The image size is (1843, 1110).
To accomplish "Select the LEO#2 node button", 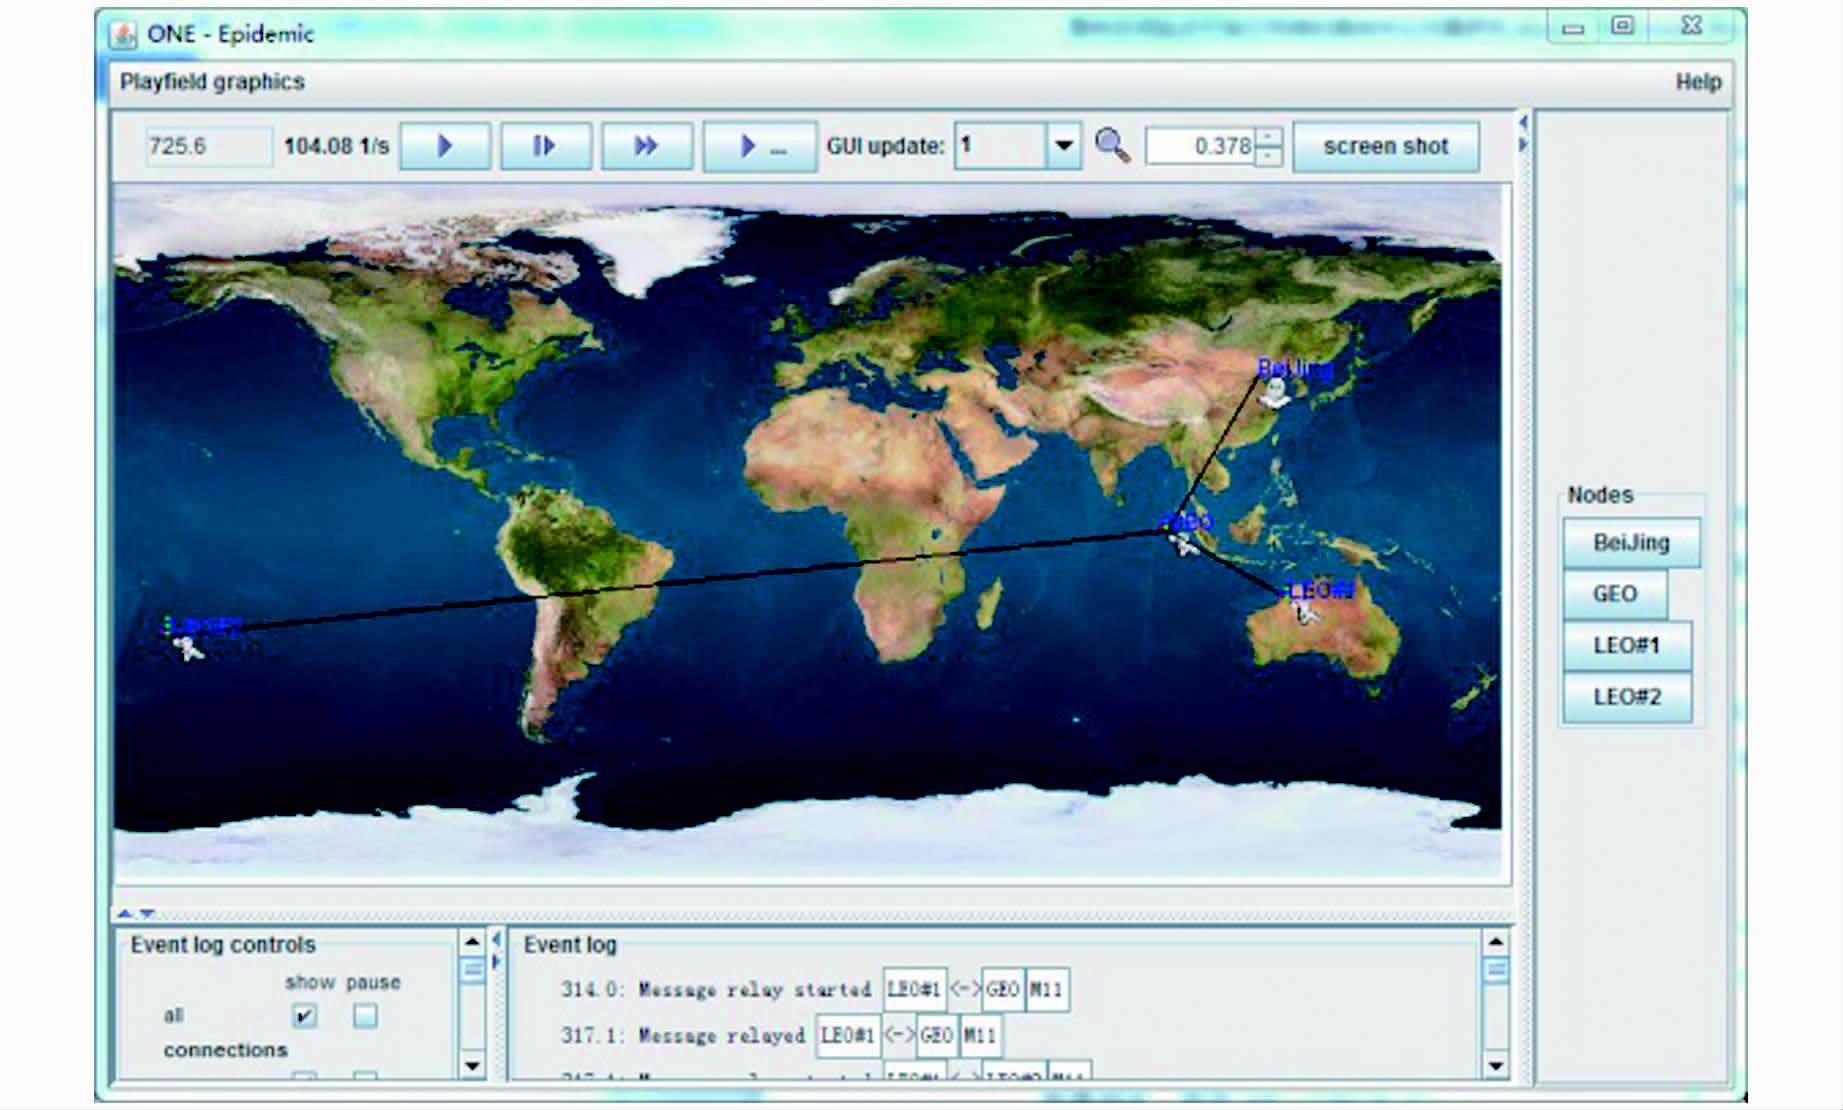I will pyautogui.click(x=1626, y=697).
